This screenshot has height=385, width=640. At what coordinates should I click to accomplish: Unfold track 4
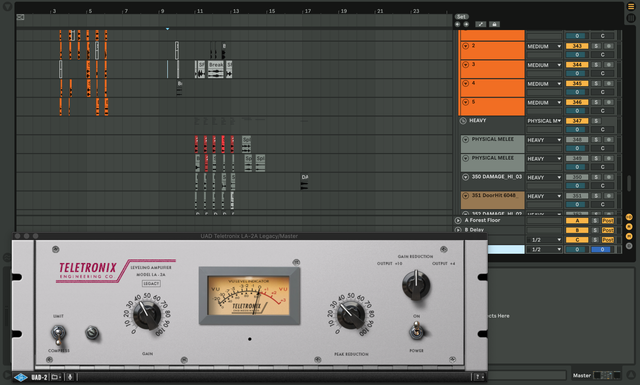tap(465, 84)
